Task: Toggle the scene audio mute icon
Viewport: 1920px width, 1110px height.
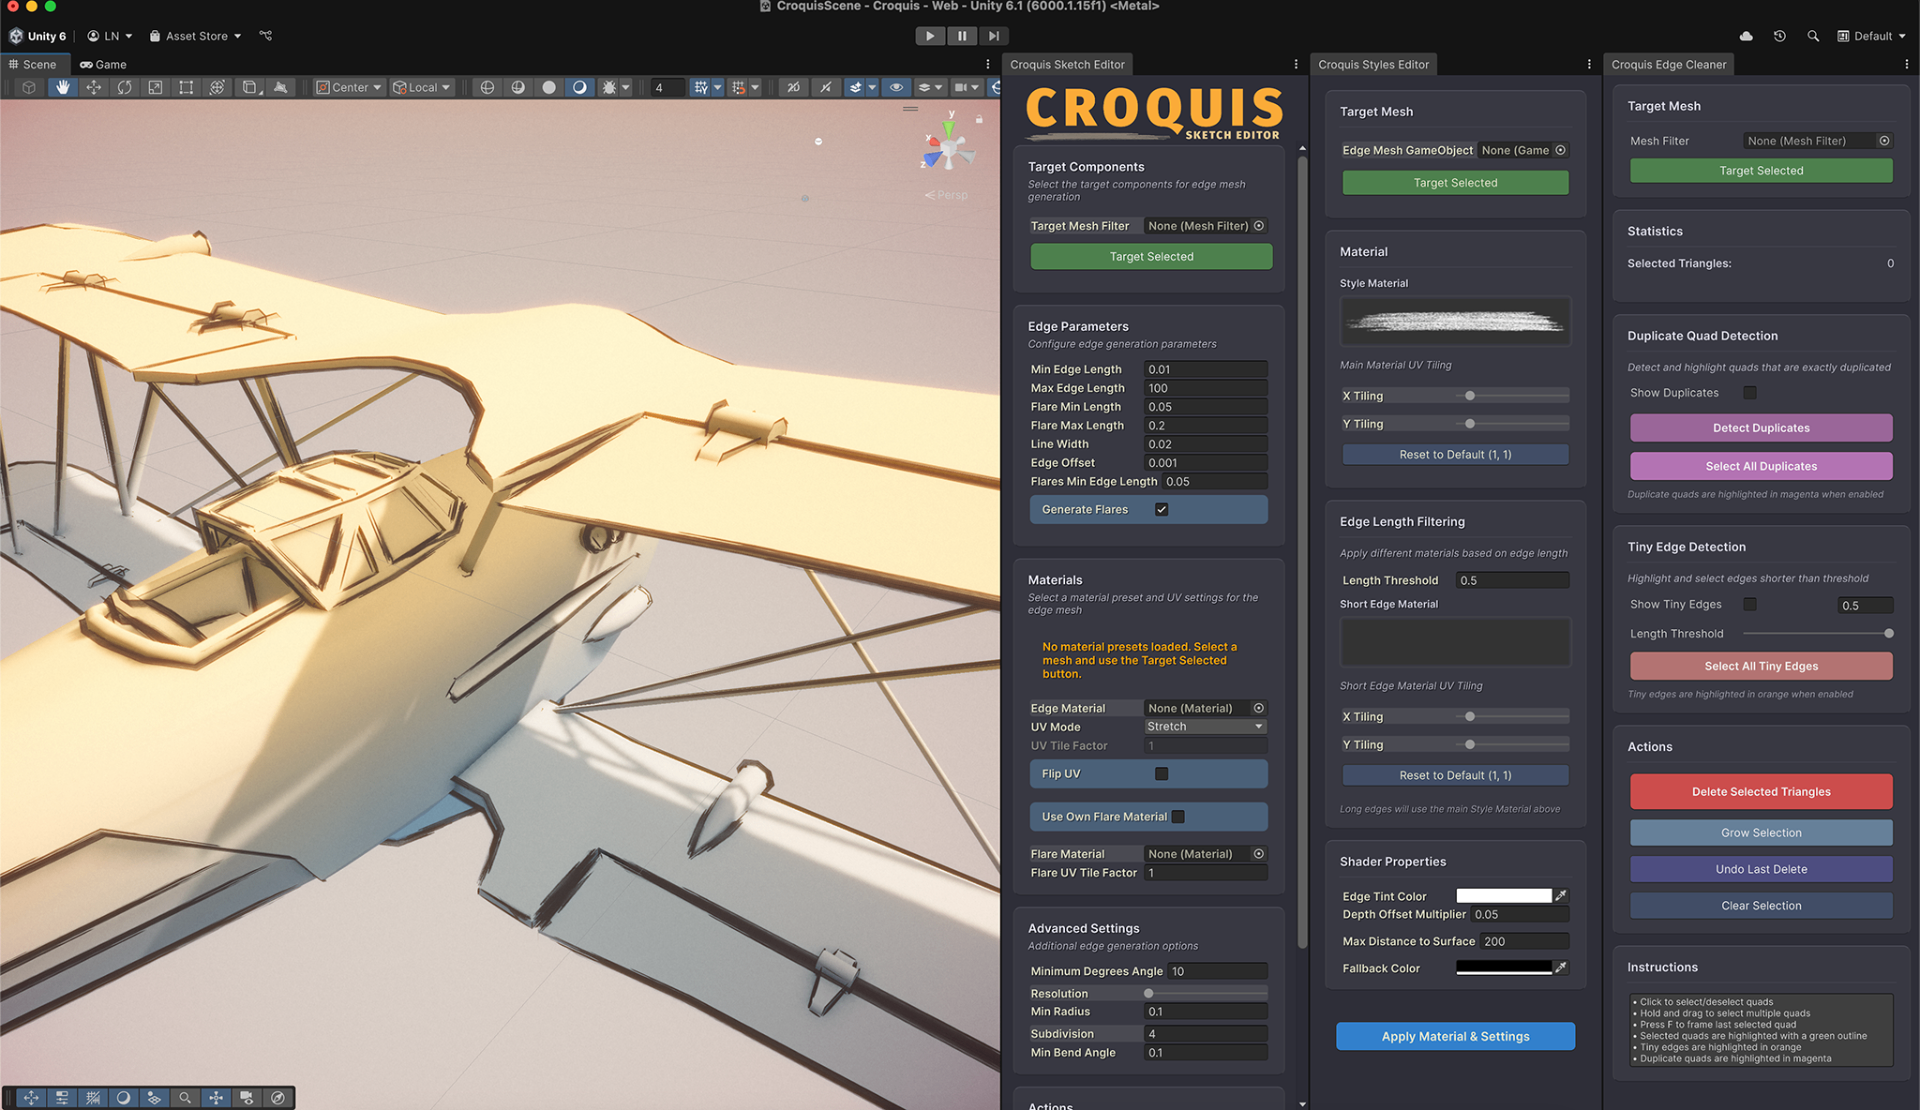Action: tap(825, 88)
